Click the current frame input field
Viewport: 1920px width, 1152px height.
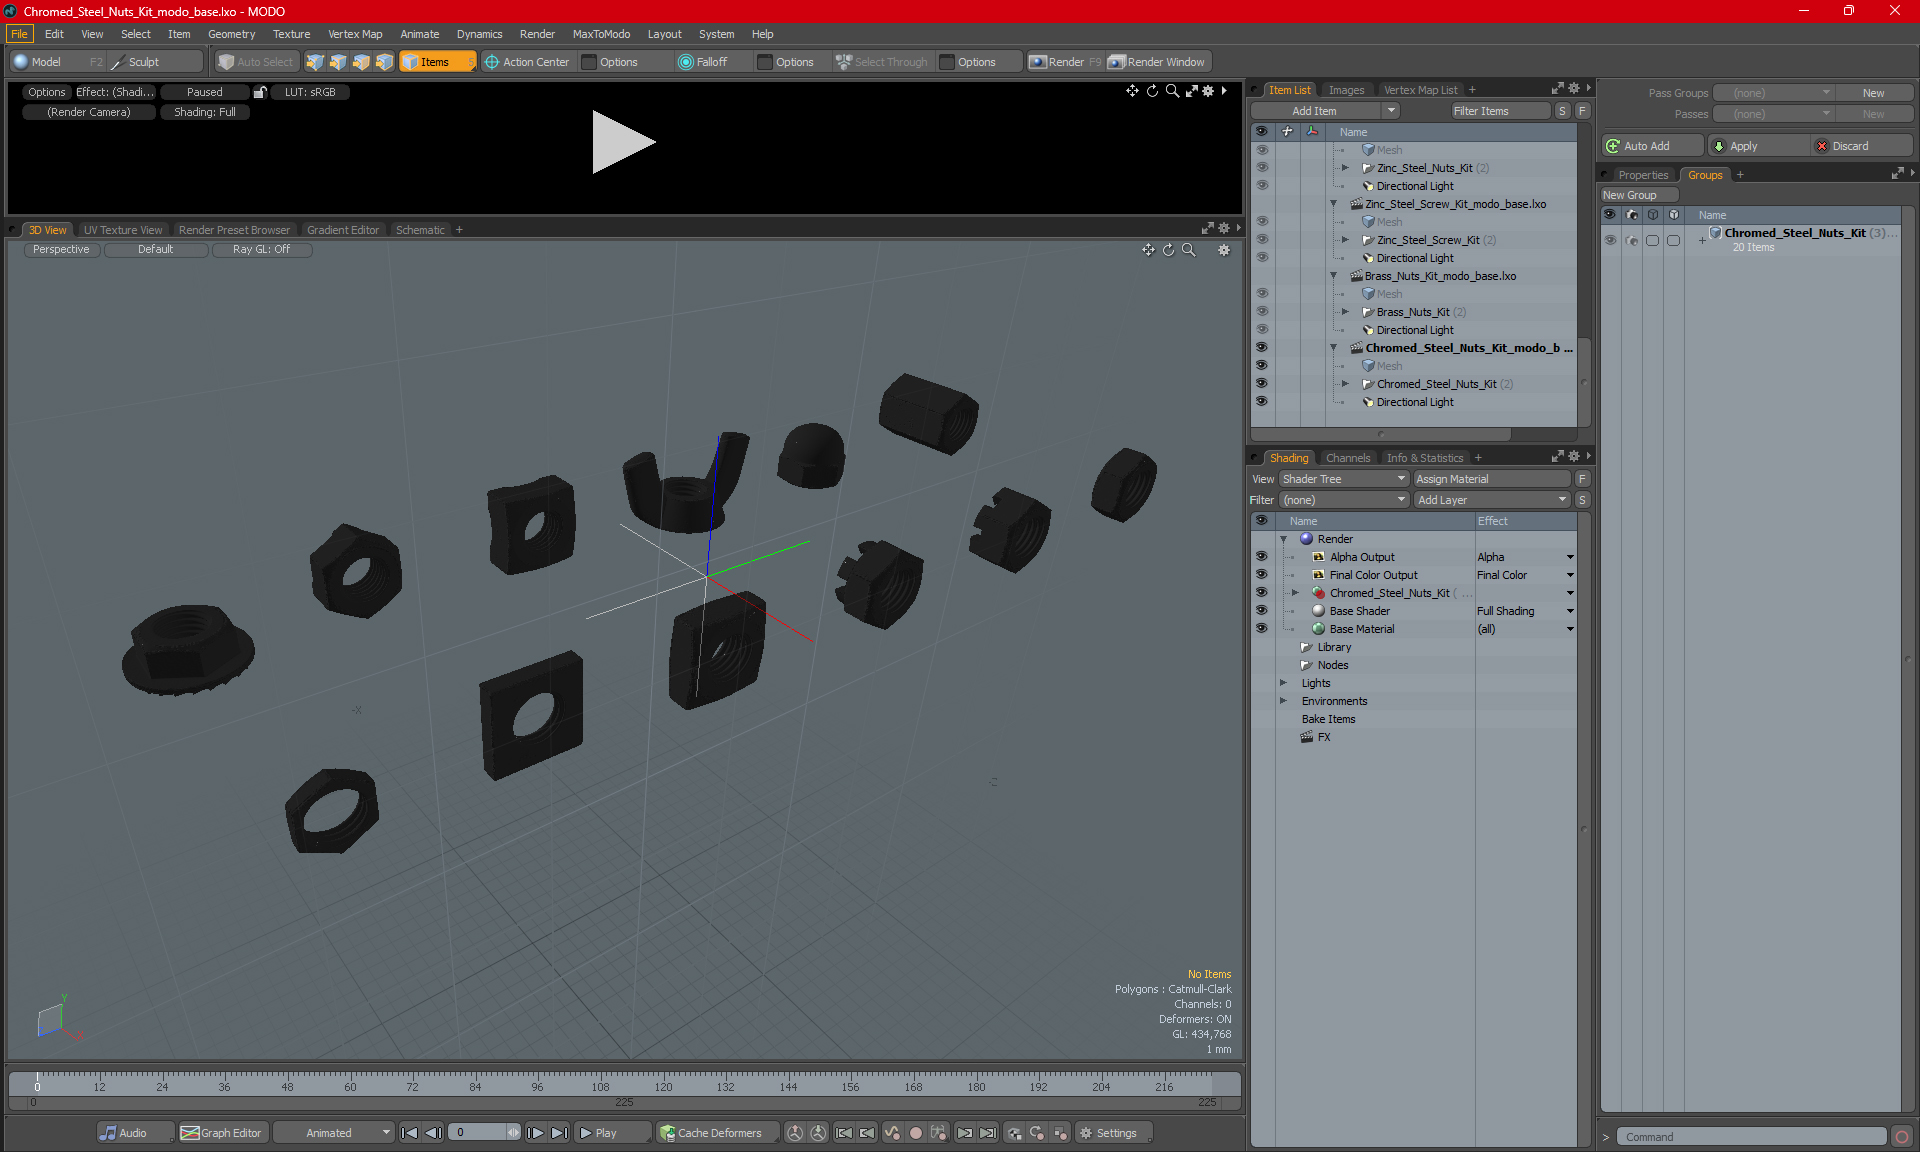[x=477, y=1133]
